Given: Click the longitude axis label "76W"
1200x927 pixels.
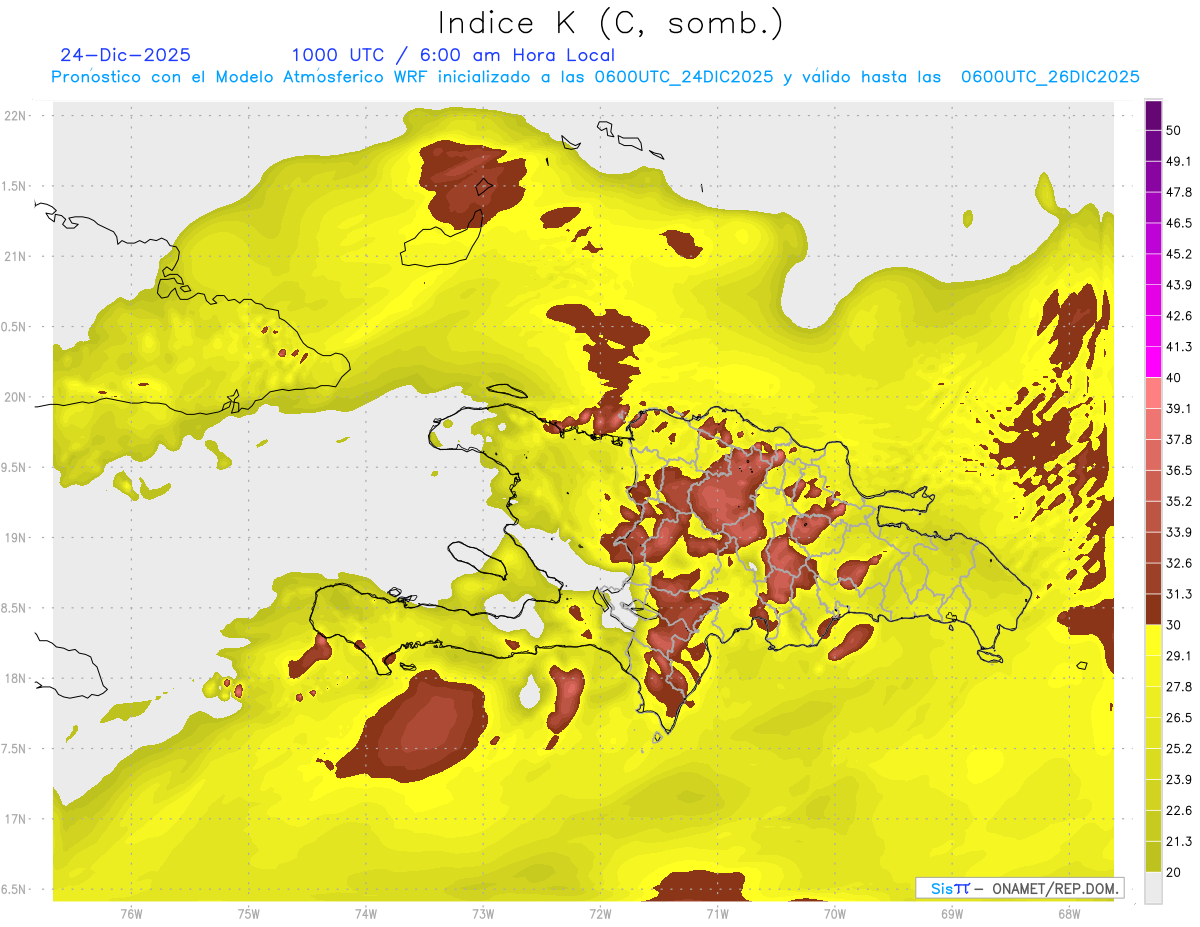Looking at the screenshot, I should coord(132,914).
